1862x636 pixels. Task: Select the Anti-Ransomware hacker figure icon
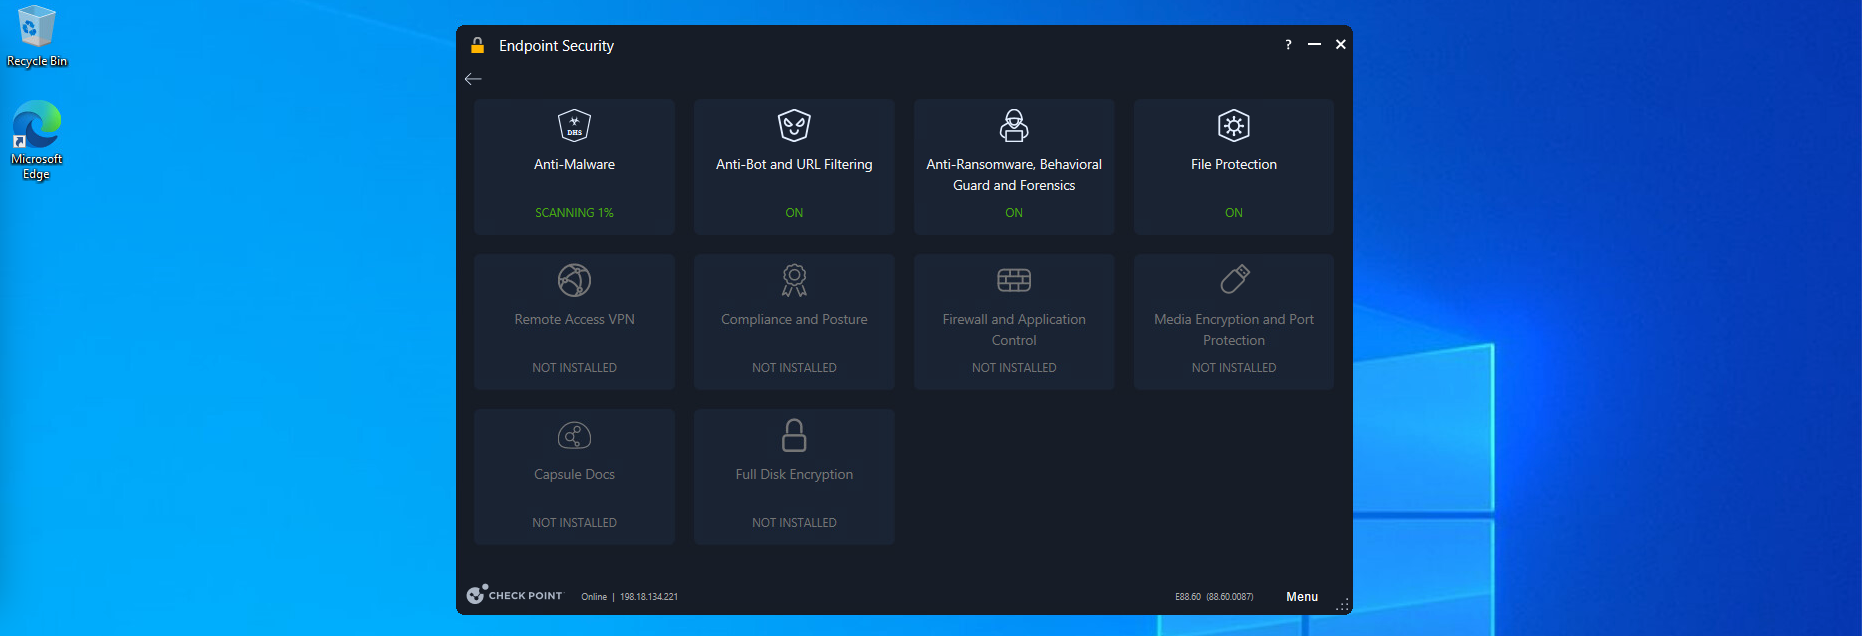coord(1014,126)
